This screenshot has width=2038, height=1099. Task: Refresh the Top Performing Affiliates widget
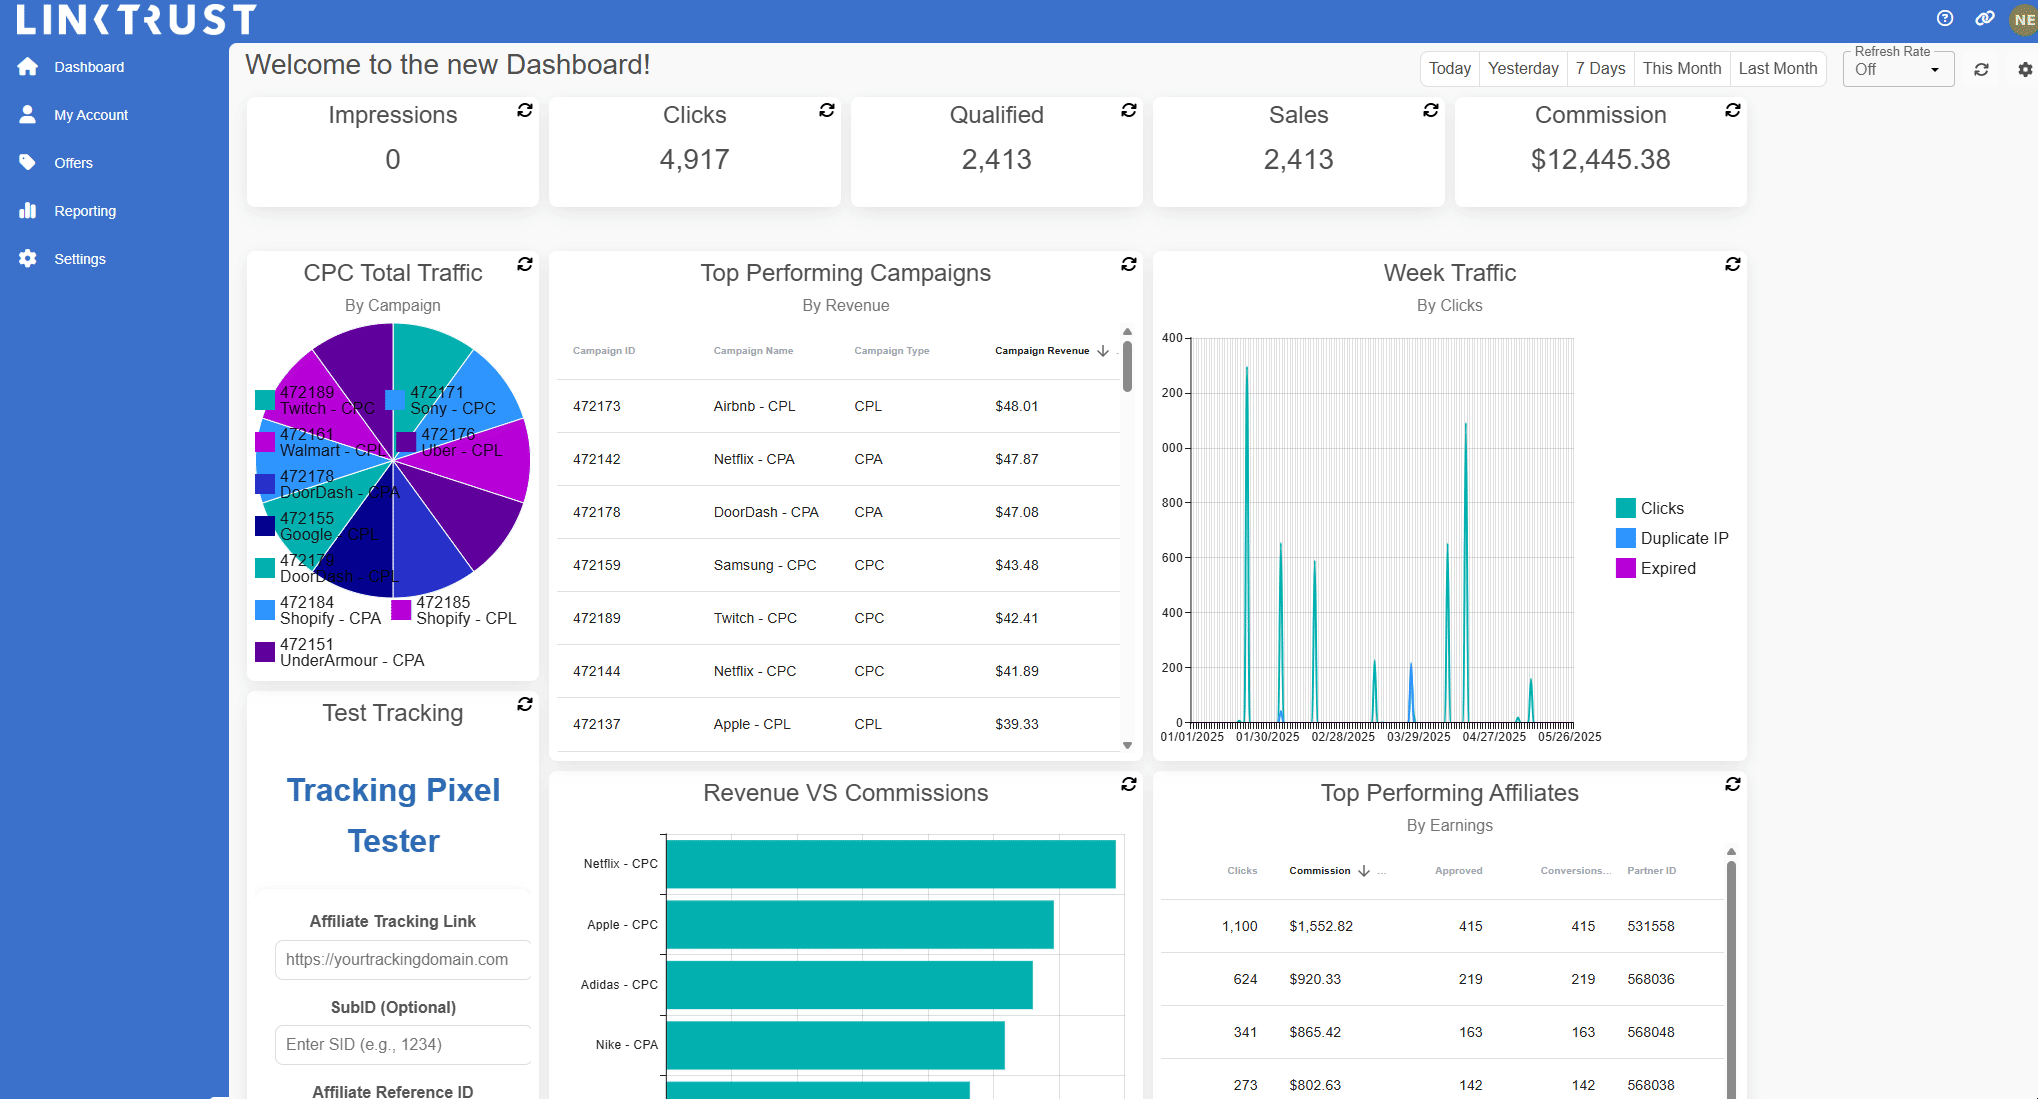pyautogui.click(x=1733, y=784)
